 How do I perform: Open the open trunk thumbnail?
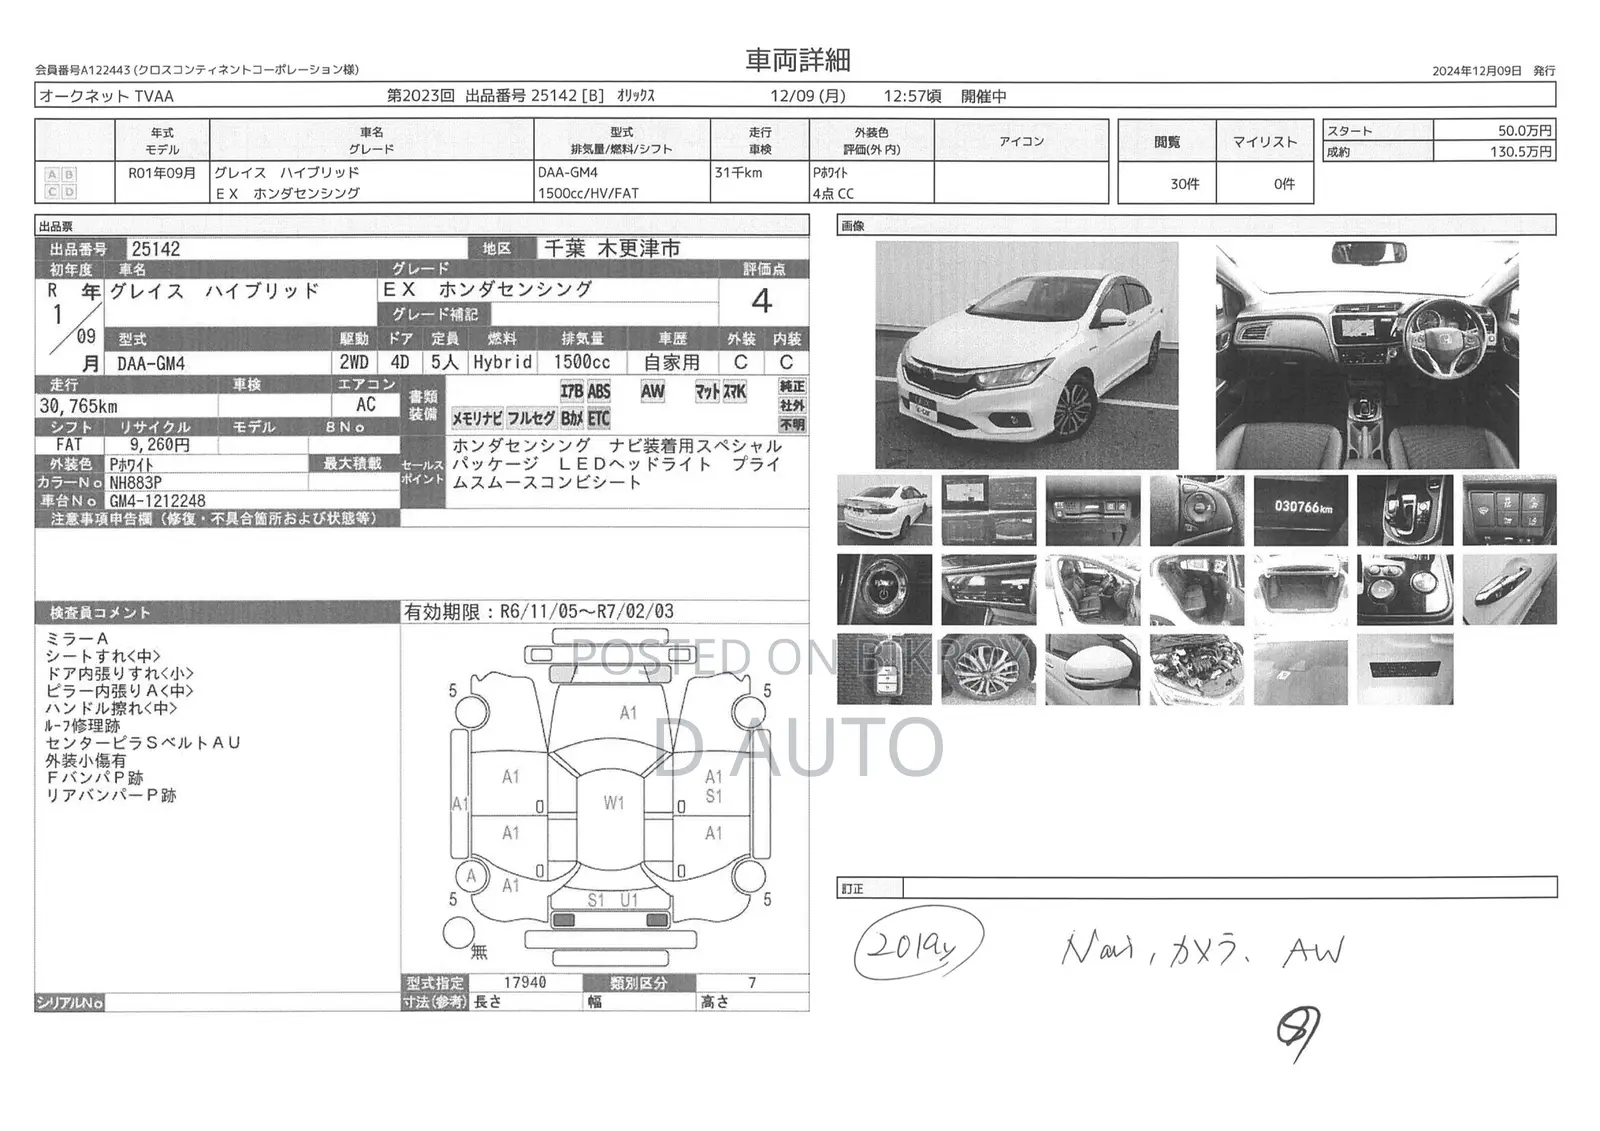tap(1301, 590)
